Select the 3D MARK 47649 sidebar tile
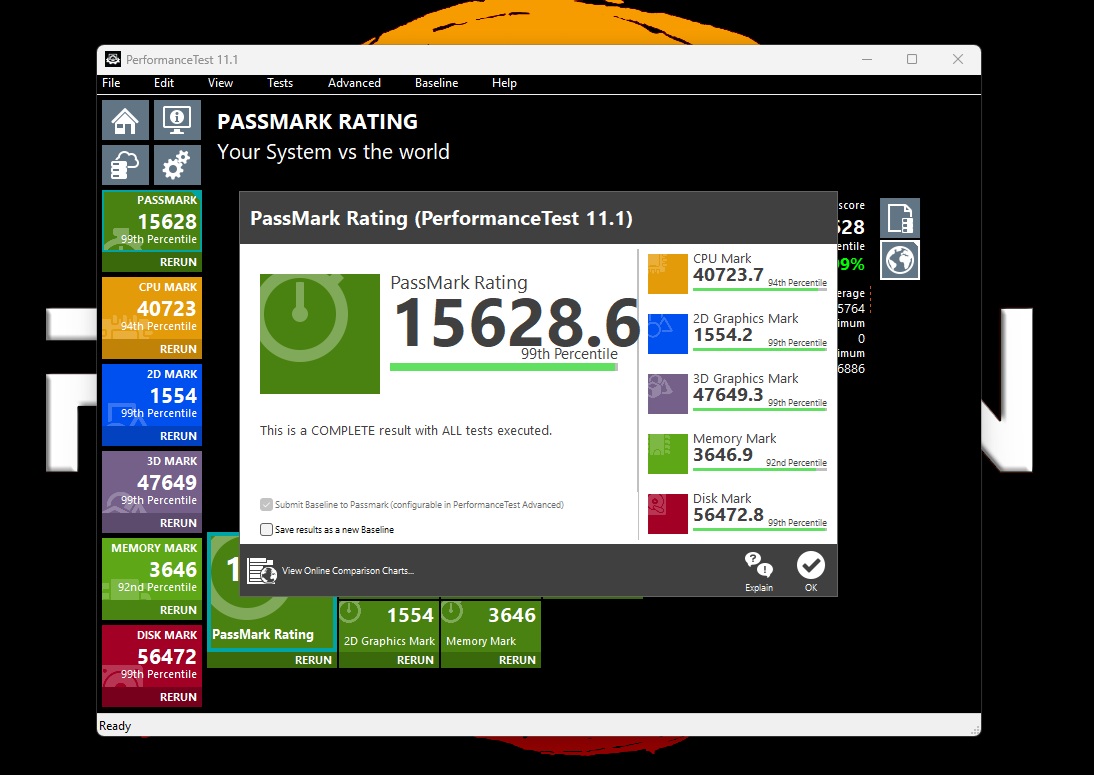Image resolution: width=1094 pixels, height=775 pixels. 152,483
